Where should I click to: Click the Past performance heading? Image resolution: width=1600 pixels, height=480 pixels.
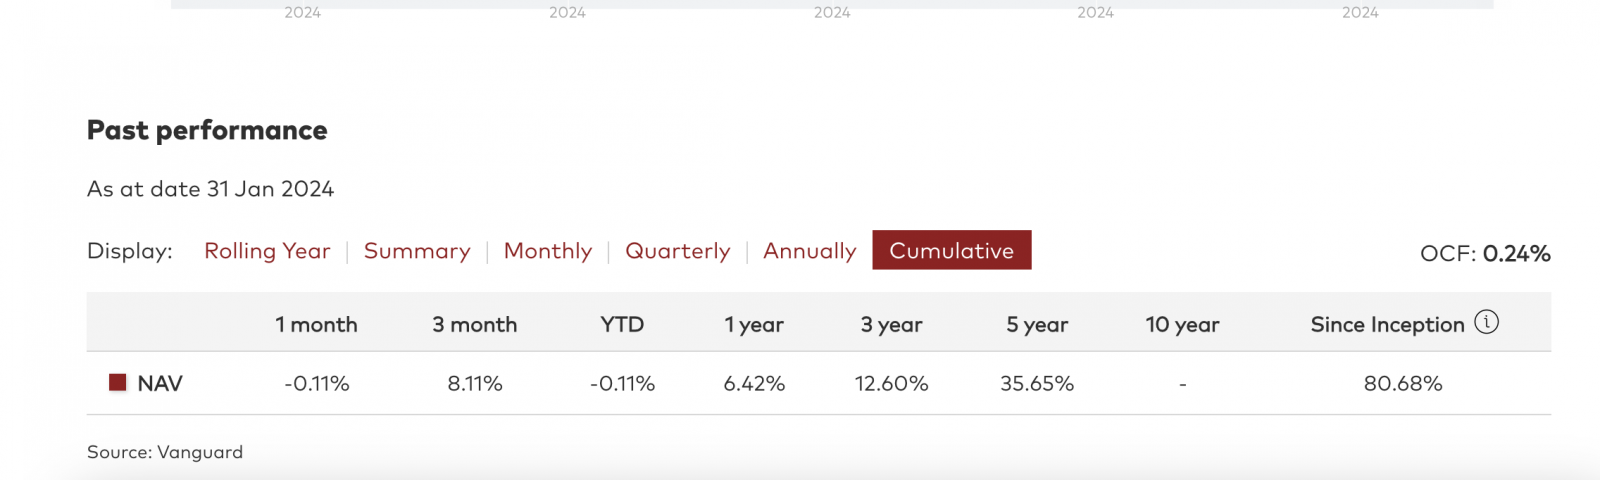[x=207, y=130]
